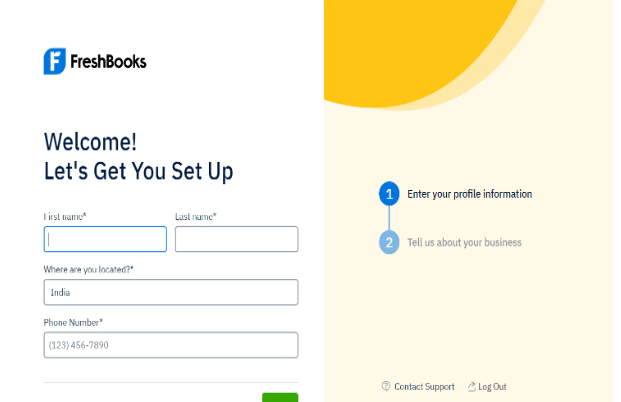Click the green button below the form

coord(280,397)
